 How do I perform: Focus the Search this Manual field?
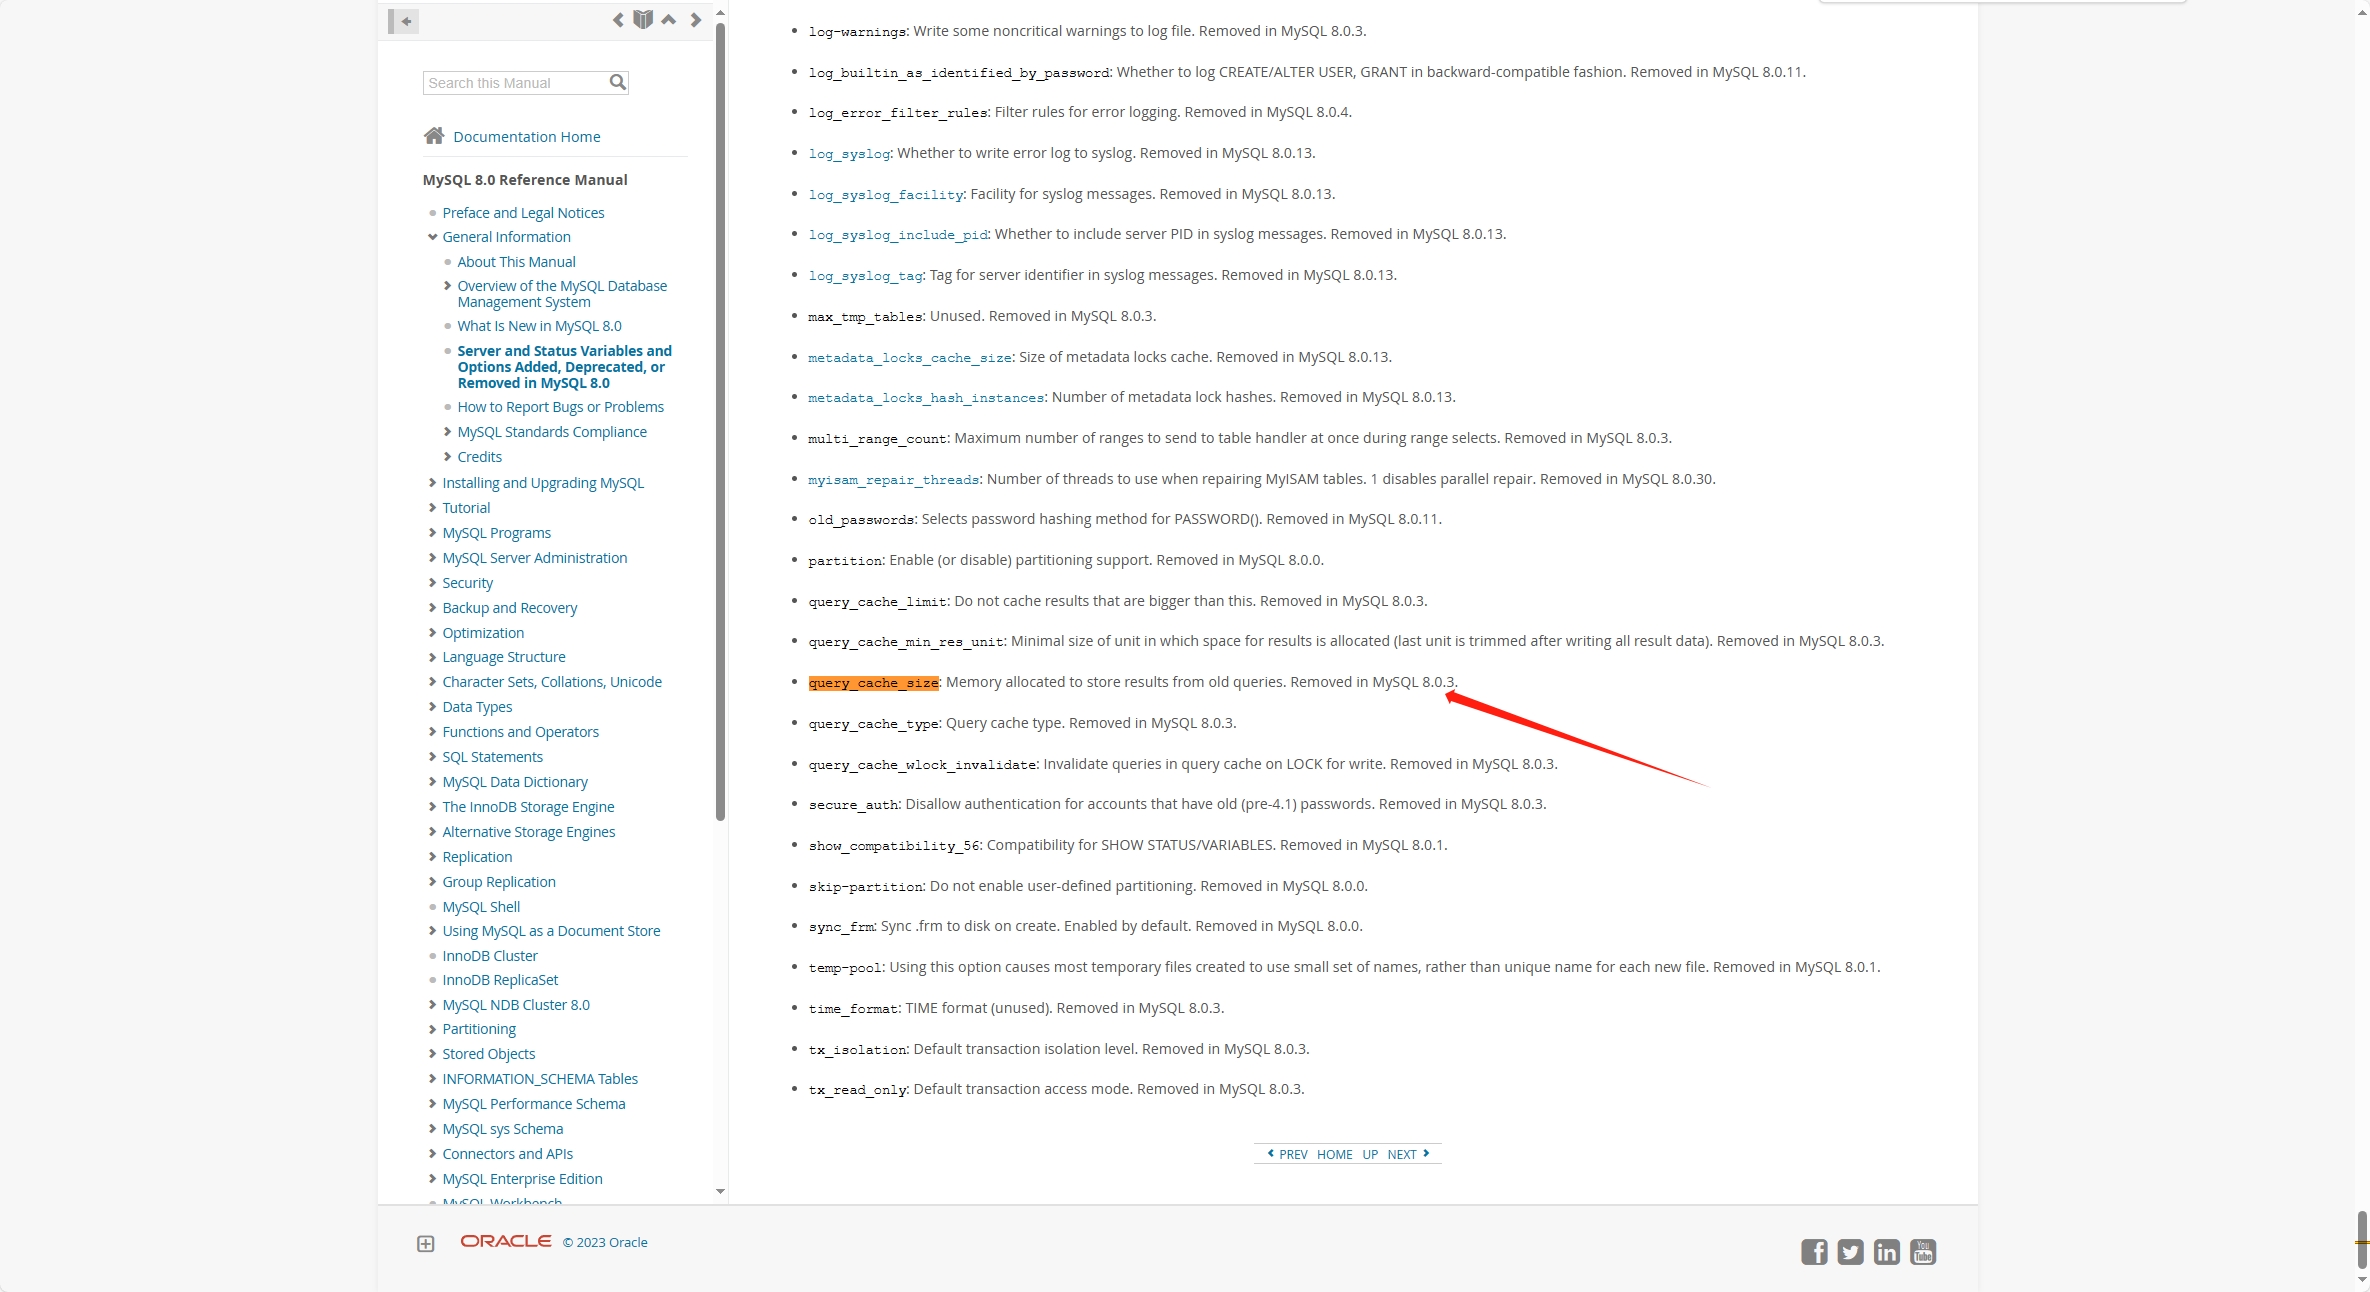516,83
